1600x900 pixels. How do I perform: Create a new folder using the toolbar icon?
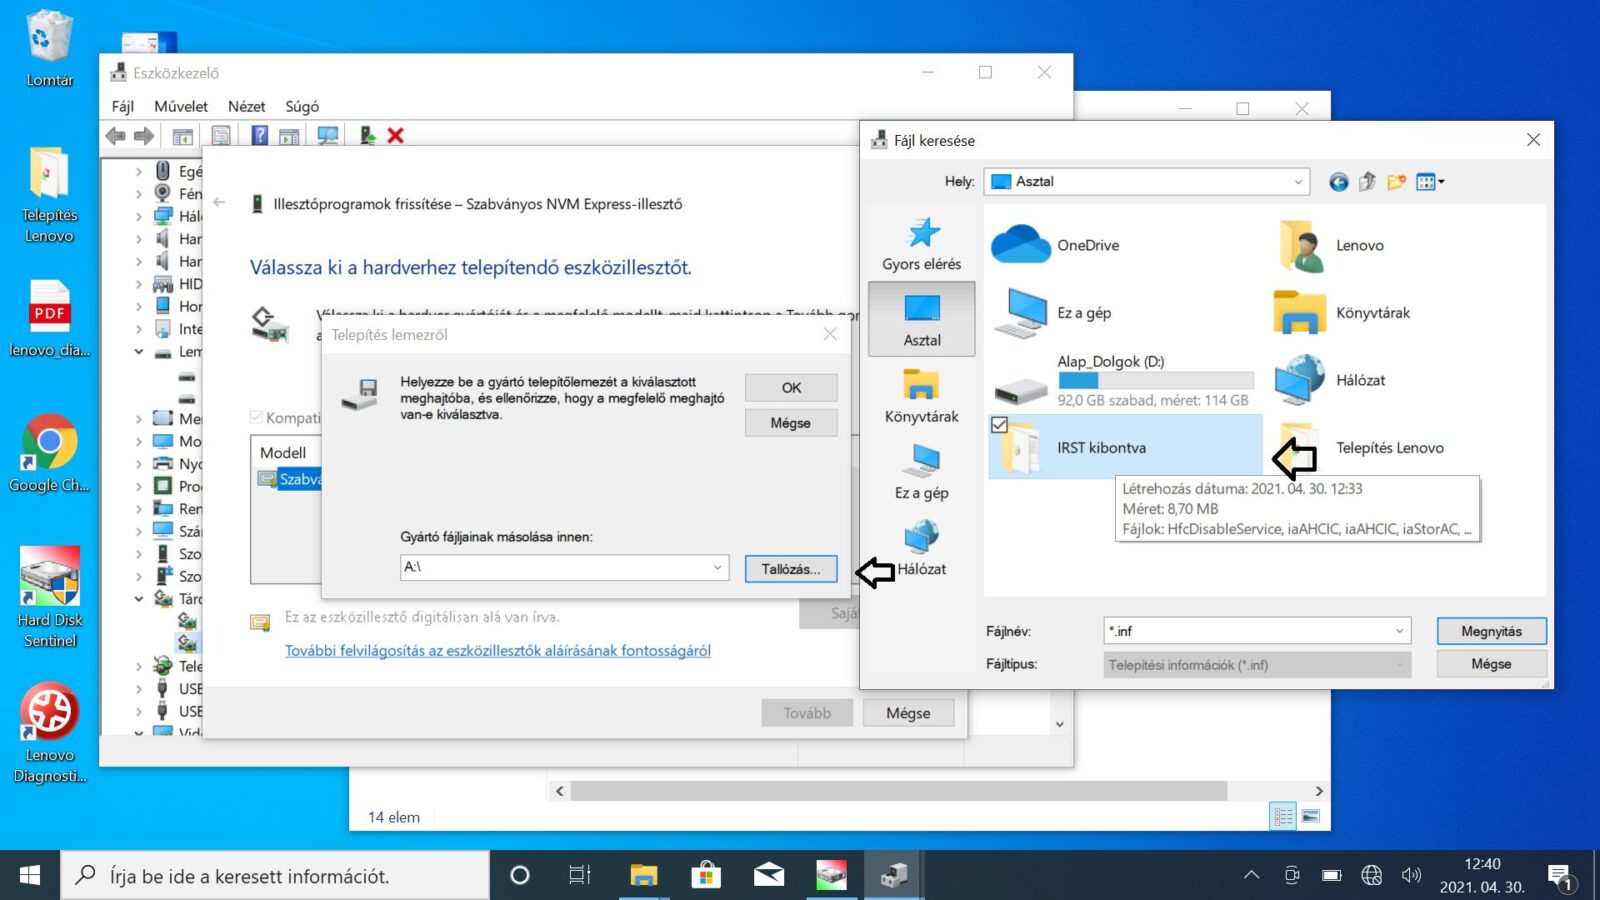[1396, 182]
